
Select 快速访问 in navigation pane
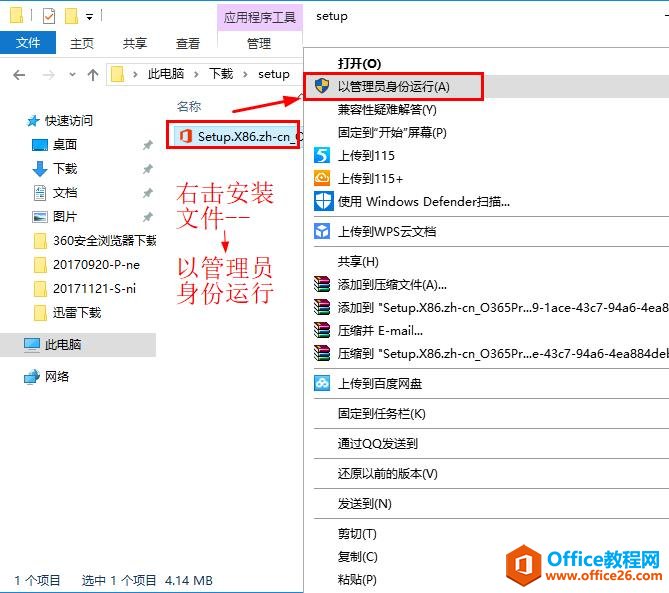pos(69,121)
